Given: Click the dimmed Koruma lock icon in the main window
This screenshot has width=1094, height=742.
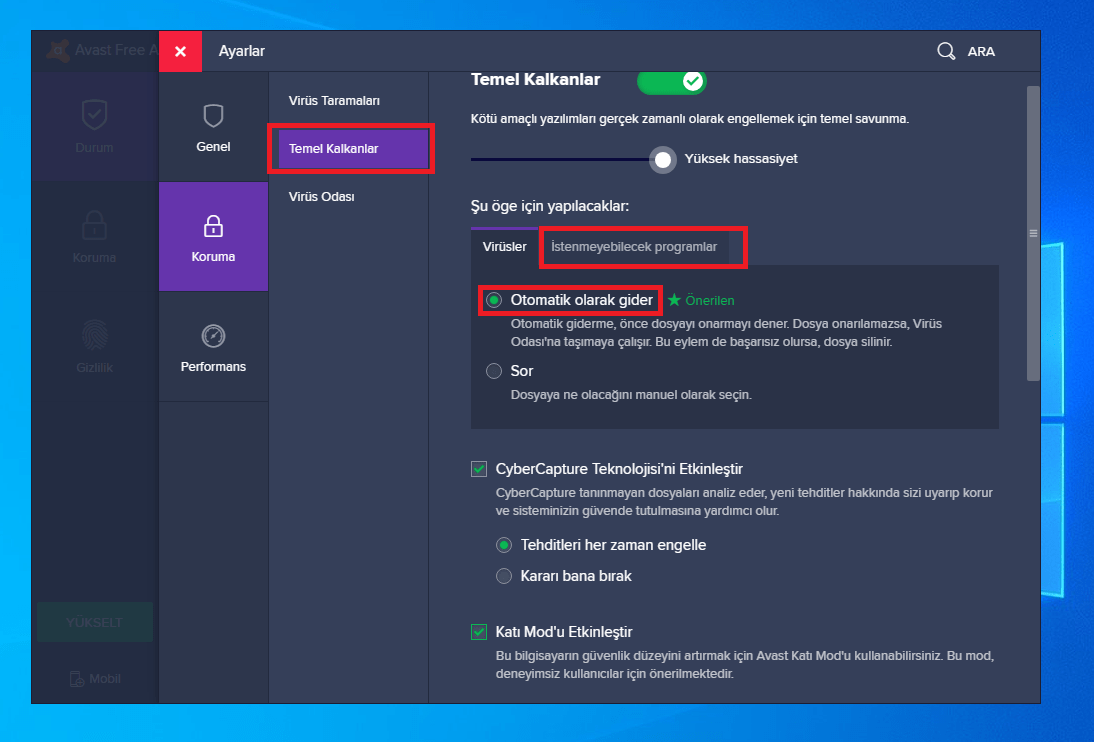Looking at the screenshot, I should [94, 225].
